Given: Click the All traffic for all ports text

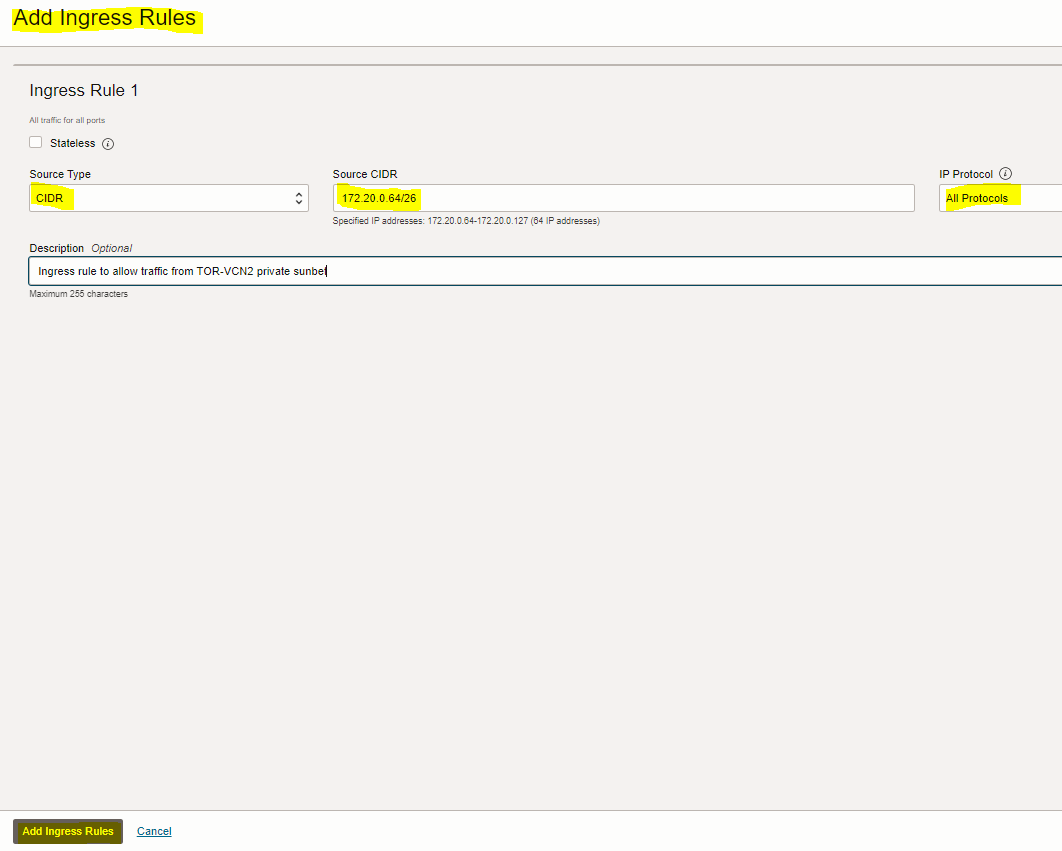Looking at the screenshot, I should pyautogui.click(x=67, y=121).
